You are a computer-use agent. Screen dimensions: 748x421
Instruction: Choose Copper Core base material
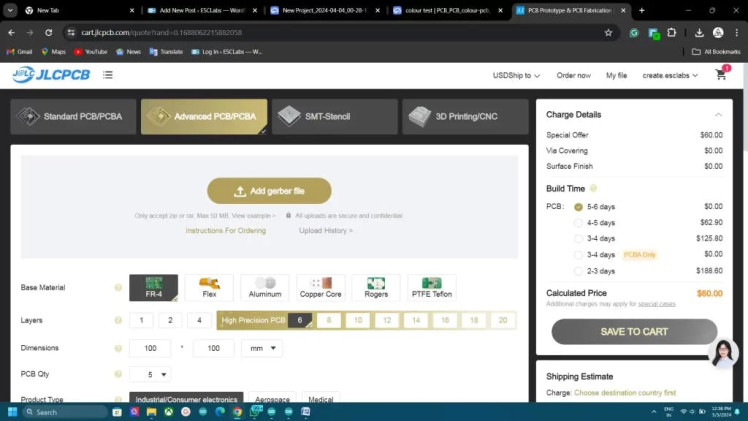(x=321, y=288)
